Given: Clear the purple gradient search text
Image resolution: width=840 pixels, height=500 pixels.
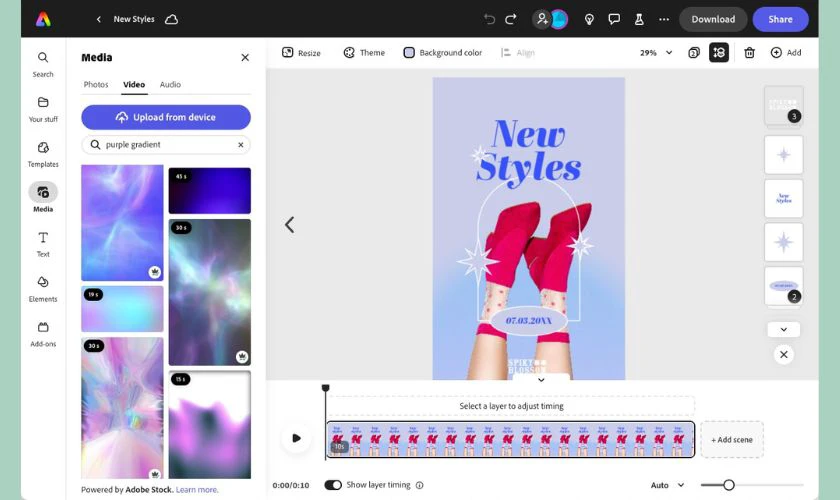Looking at the screenshot, I should (x=241, y=145).
